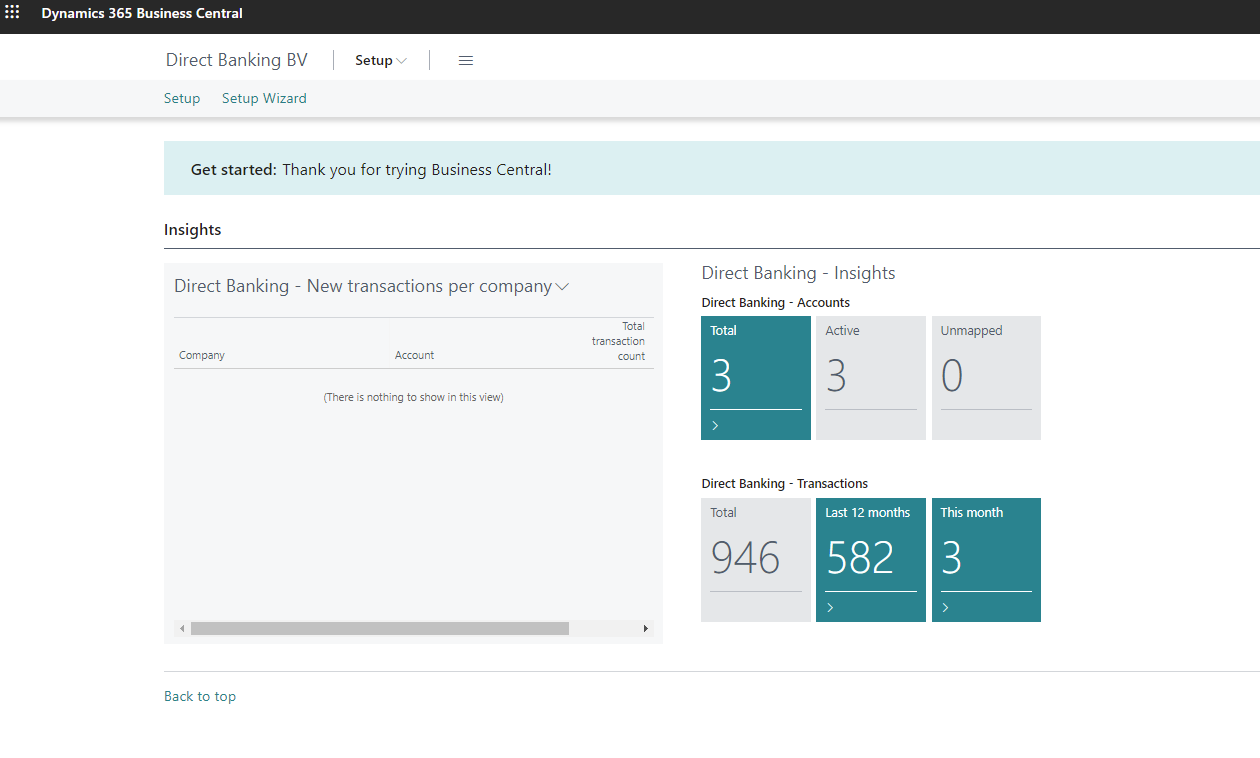Click the Get started notification banner
This screenshot has width=1260, height=758.
pos(712,169)
